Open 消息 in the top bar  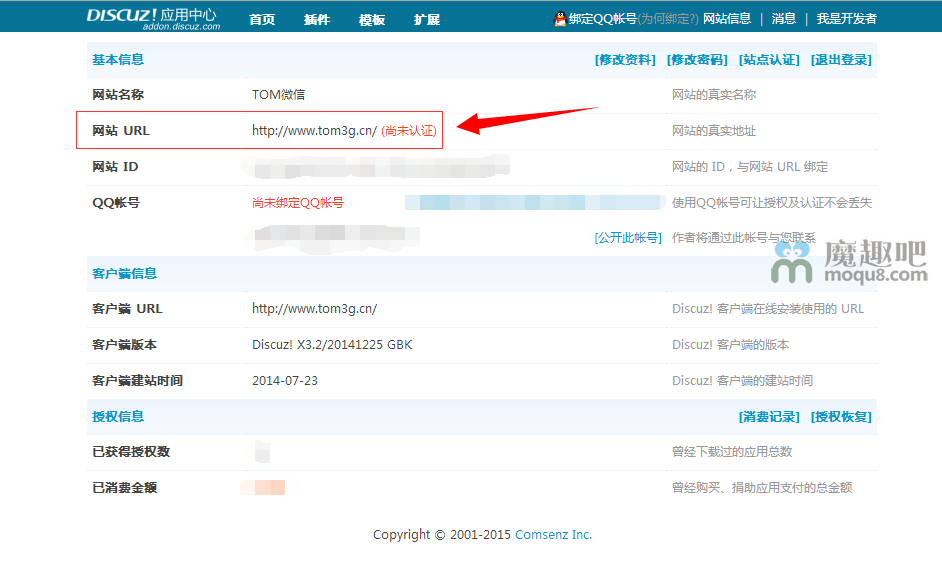coord(783,19)
